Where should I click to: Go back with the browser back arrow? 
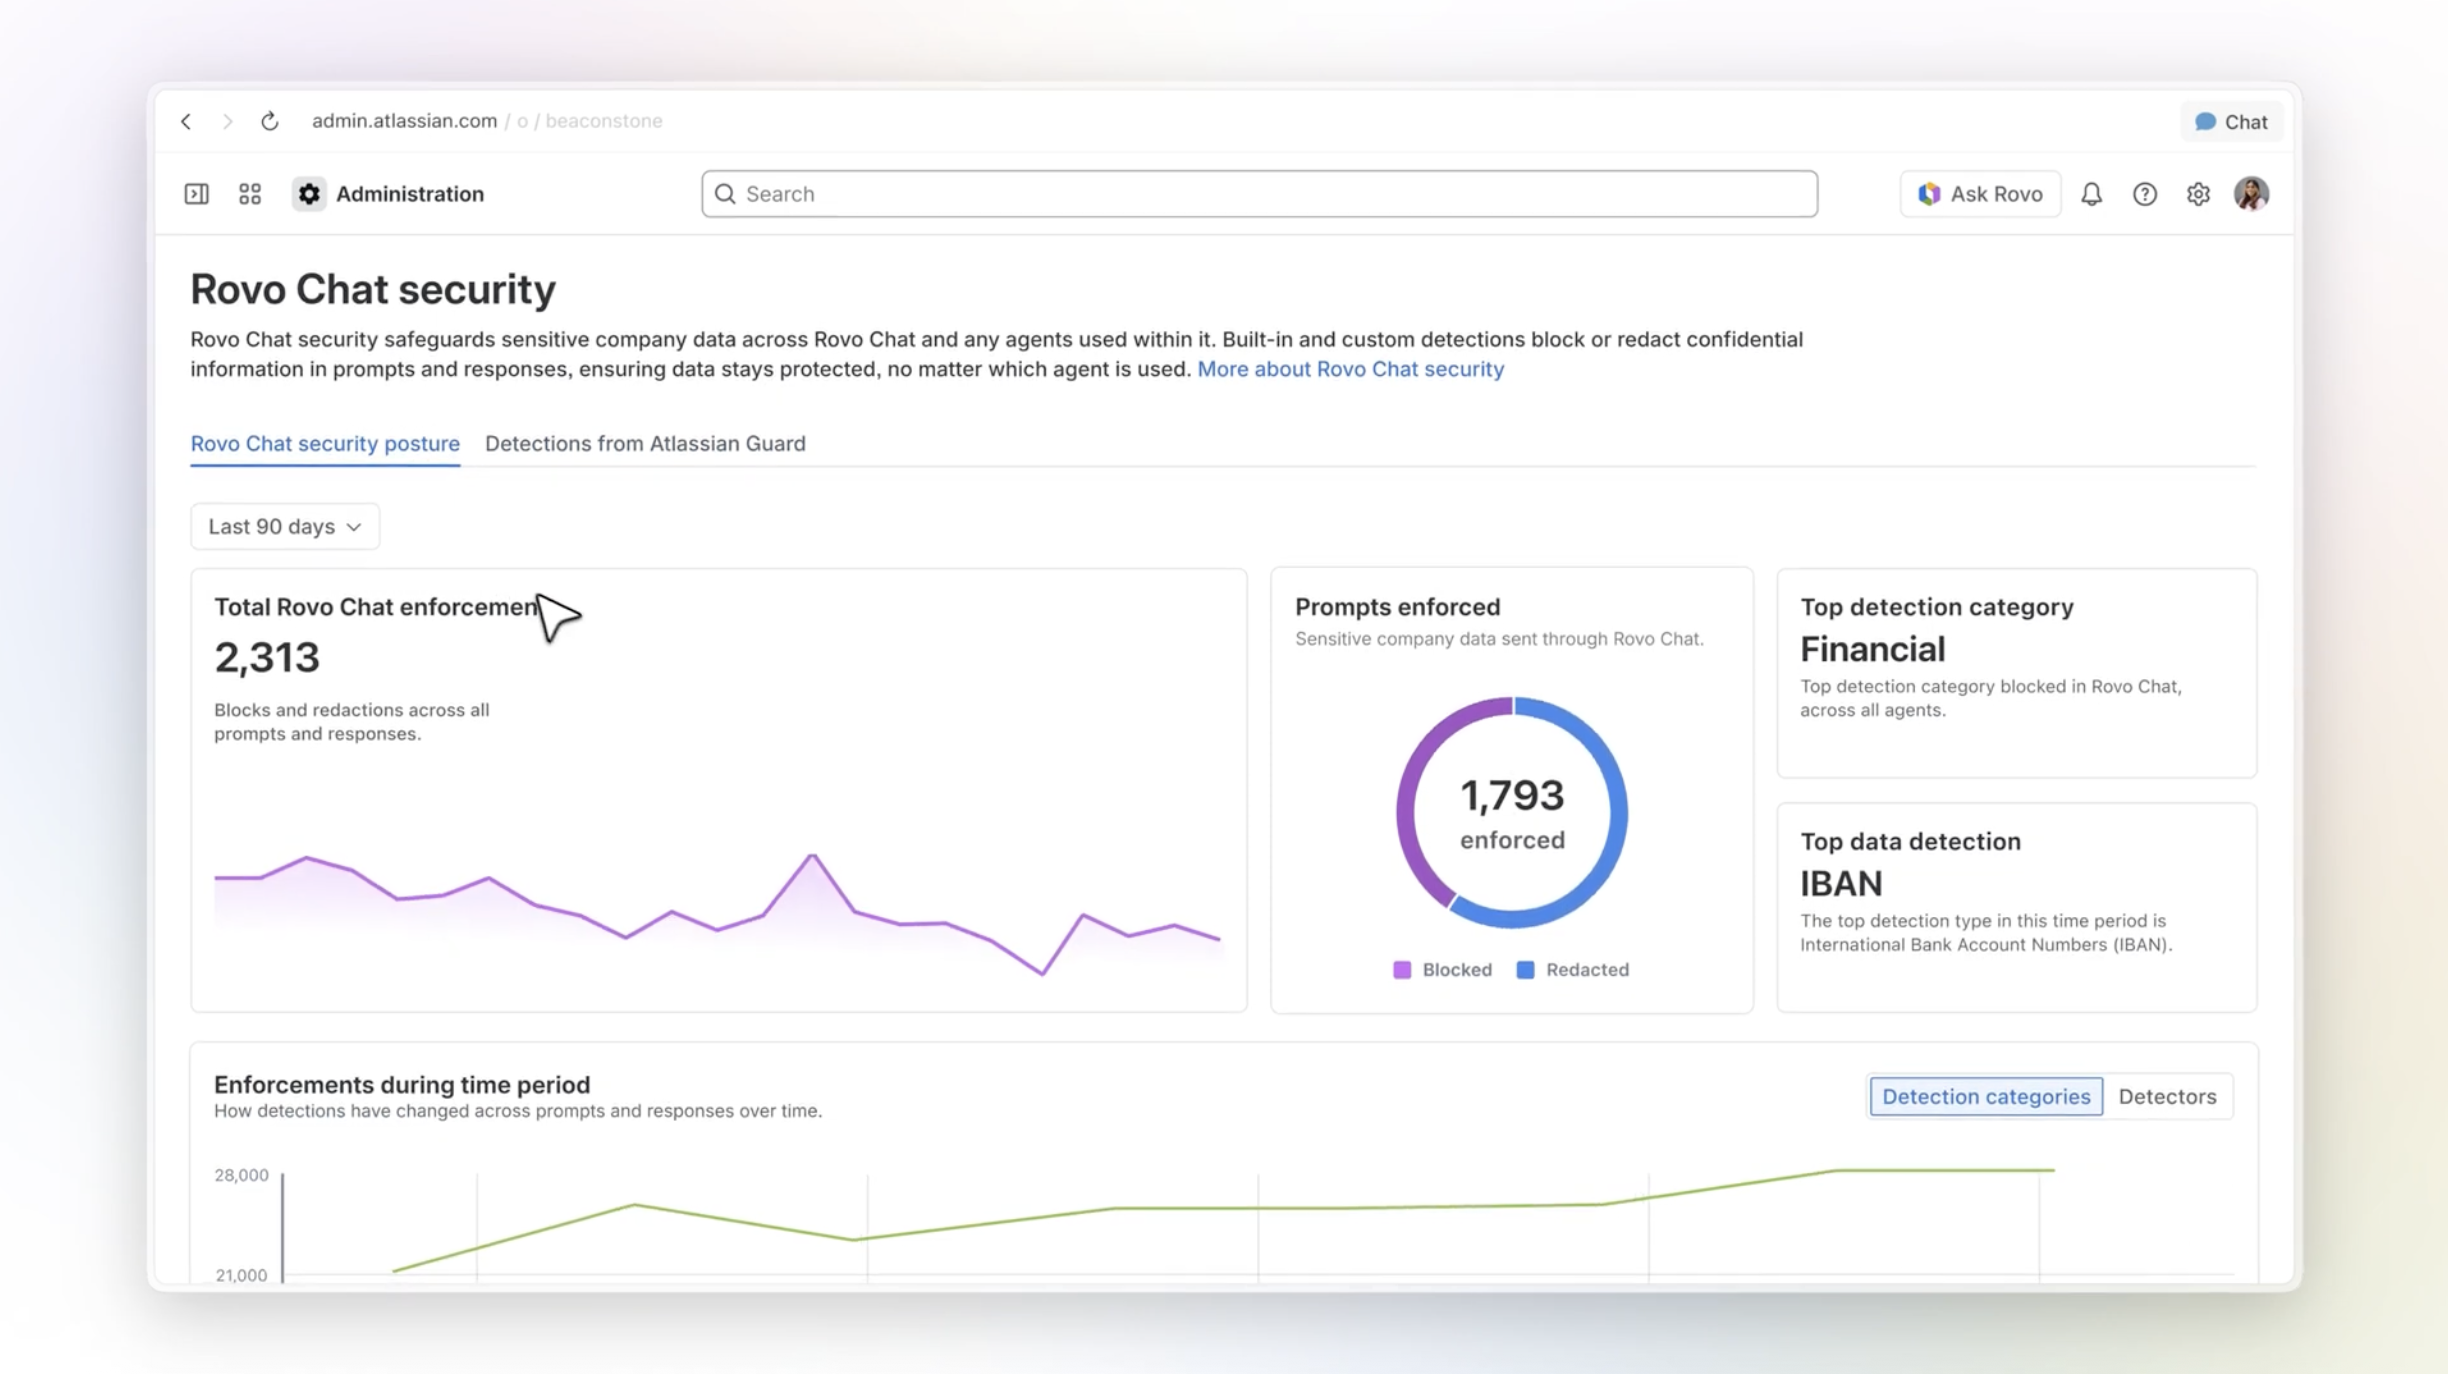pos(186,121)
